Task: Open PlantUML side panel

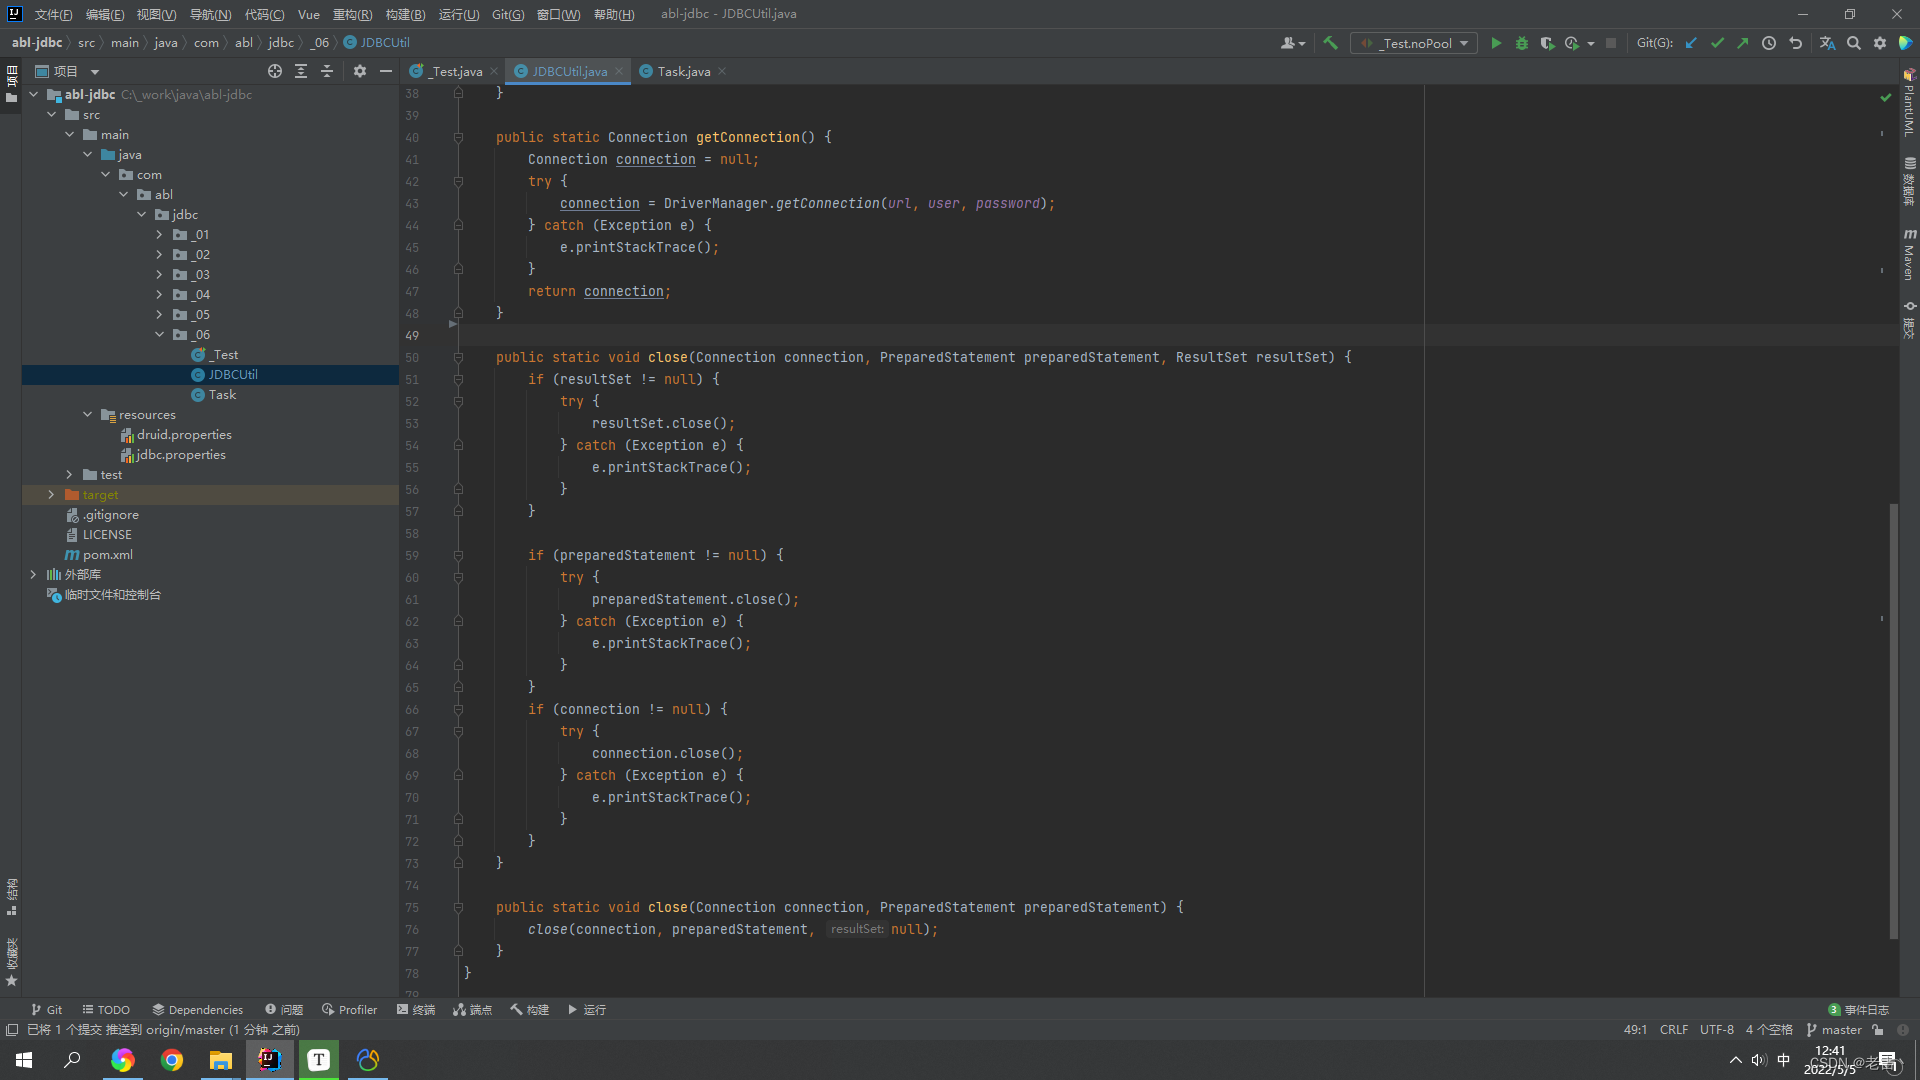Action: click(1909, 103)
